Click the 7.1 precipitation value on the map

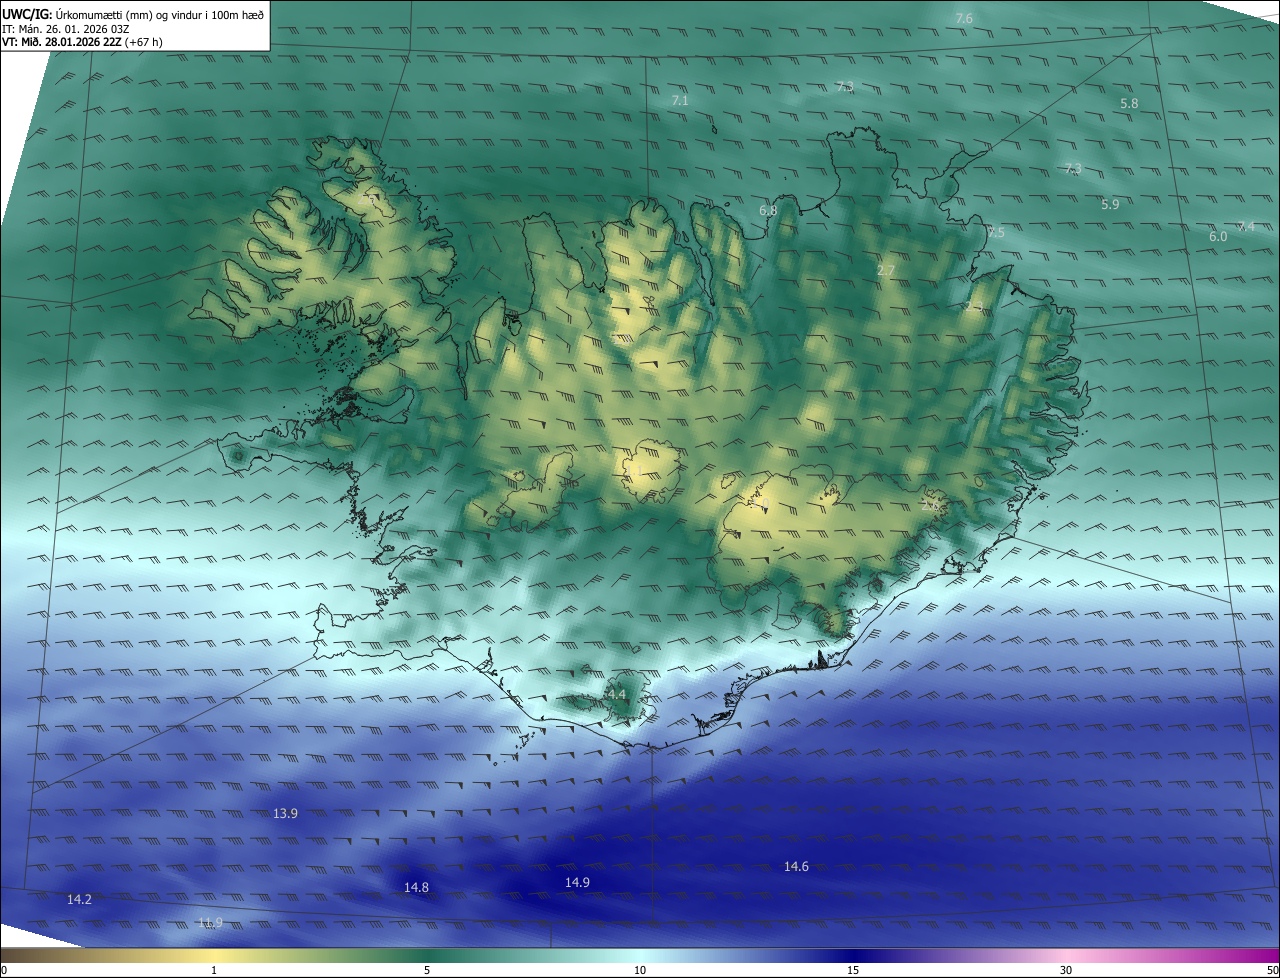pos(680,101)
